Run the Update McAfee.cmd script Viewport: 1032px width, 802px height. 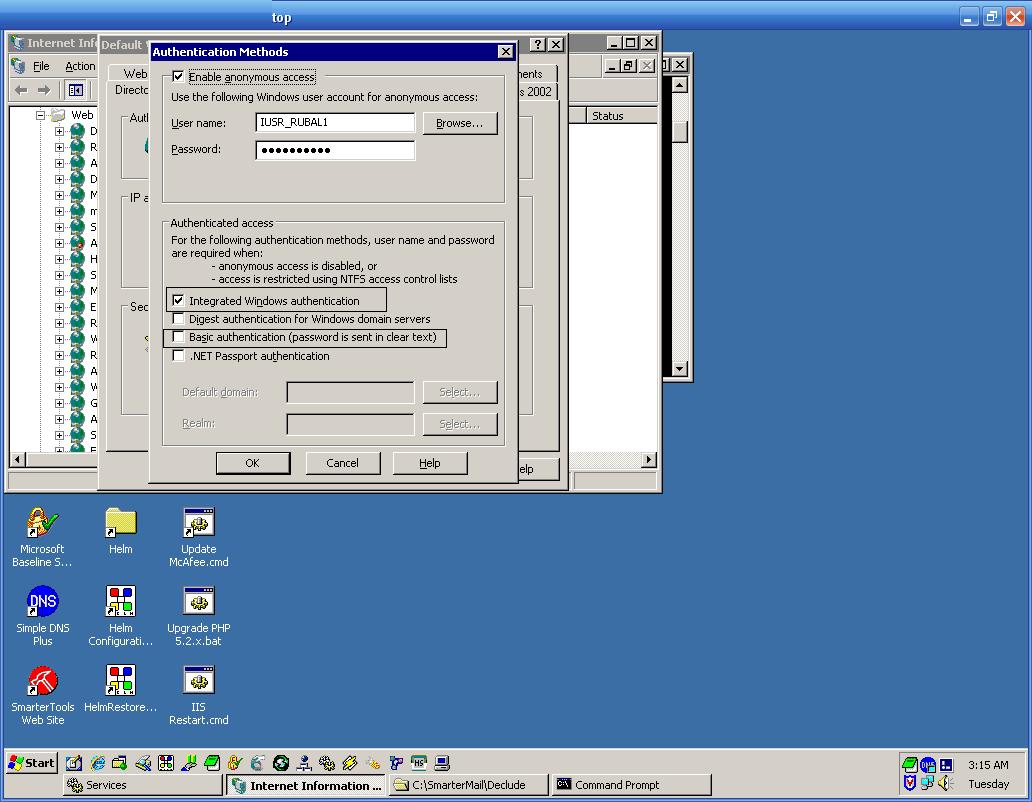[x=198, y=521]
